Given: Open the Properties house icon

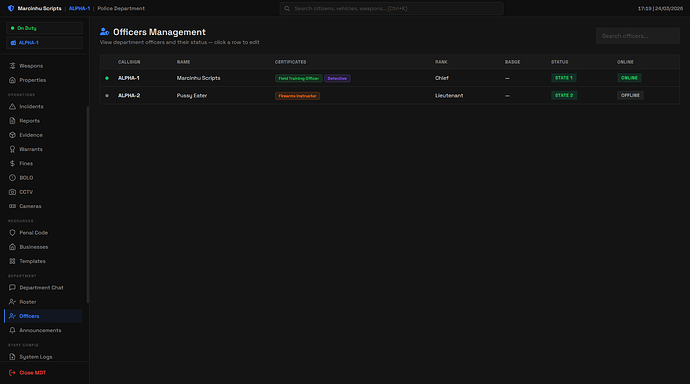Looking at the screenshot, I should pos(12,80).
